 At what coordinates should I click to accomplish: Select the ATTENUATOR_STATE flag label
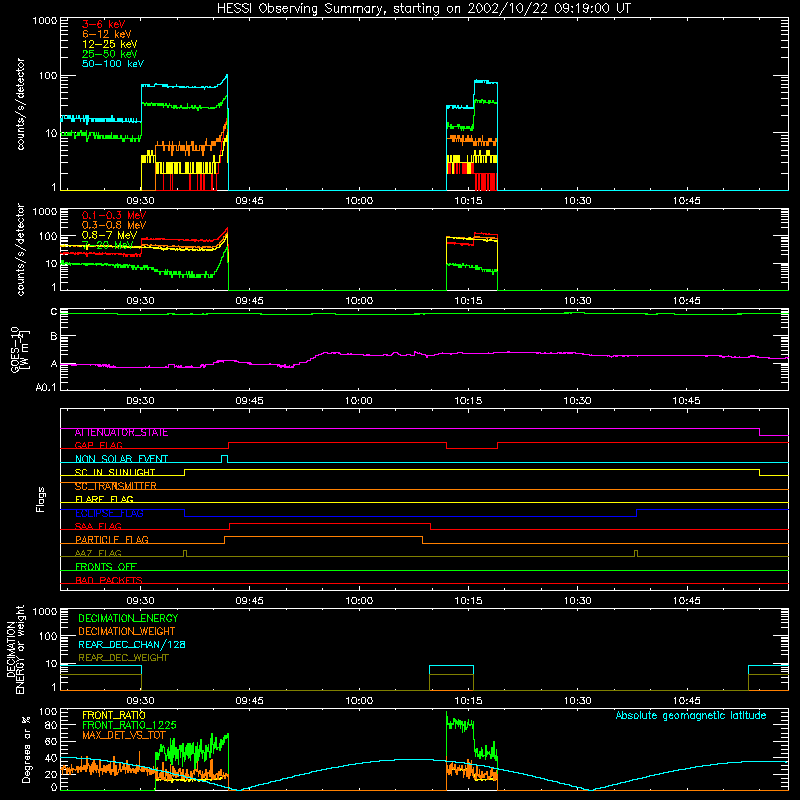coord(121,433)
